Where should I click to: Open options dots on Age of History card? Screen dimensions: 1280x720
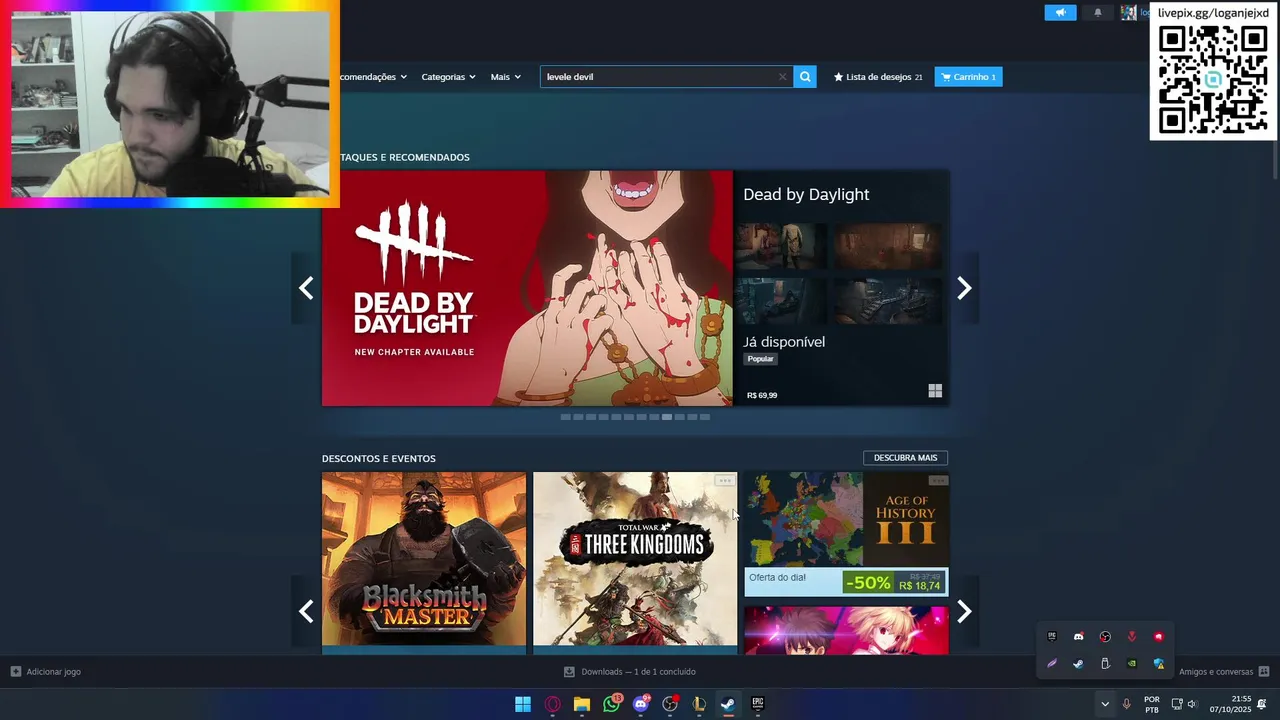938,481
